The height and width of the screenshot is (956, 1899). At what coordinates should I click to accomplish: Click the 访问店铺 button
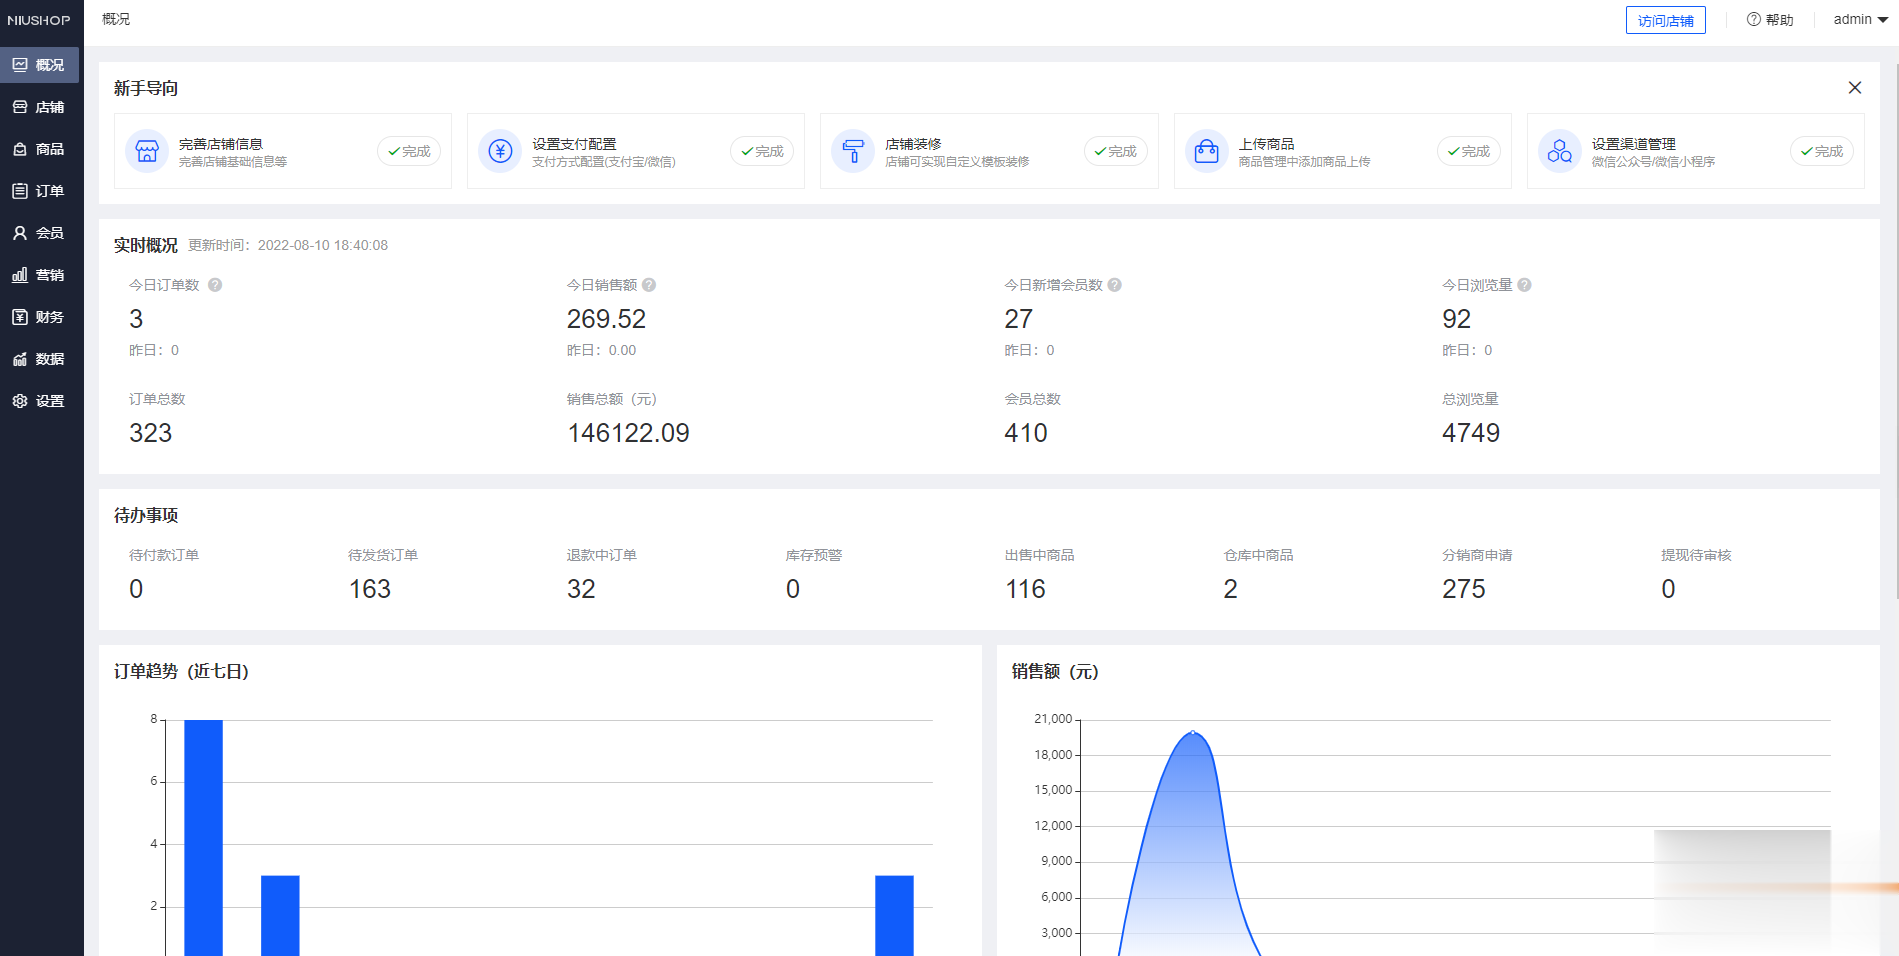1665,20
